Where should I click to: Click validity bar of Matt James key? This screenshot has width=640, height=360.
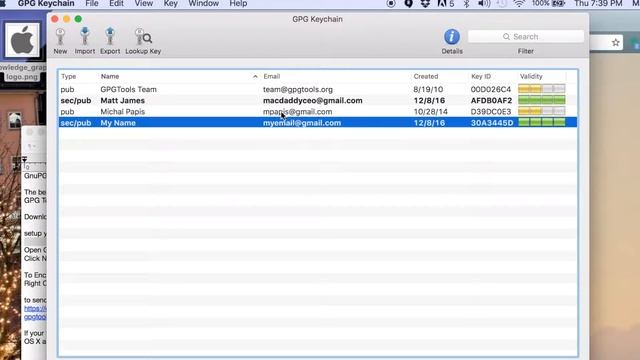tap(542, 100)
